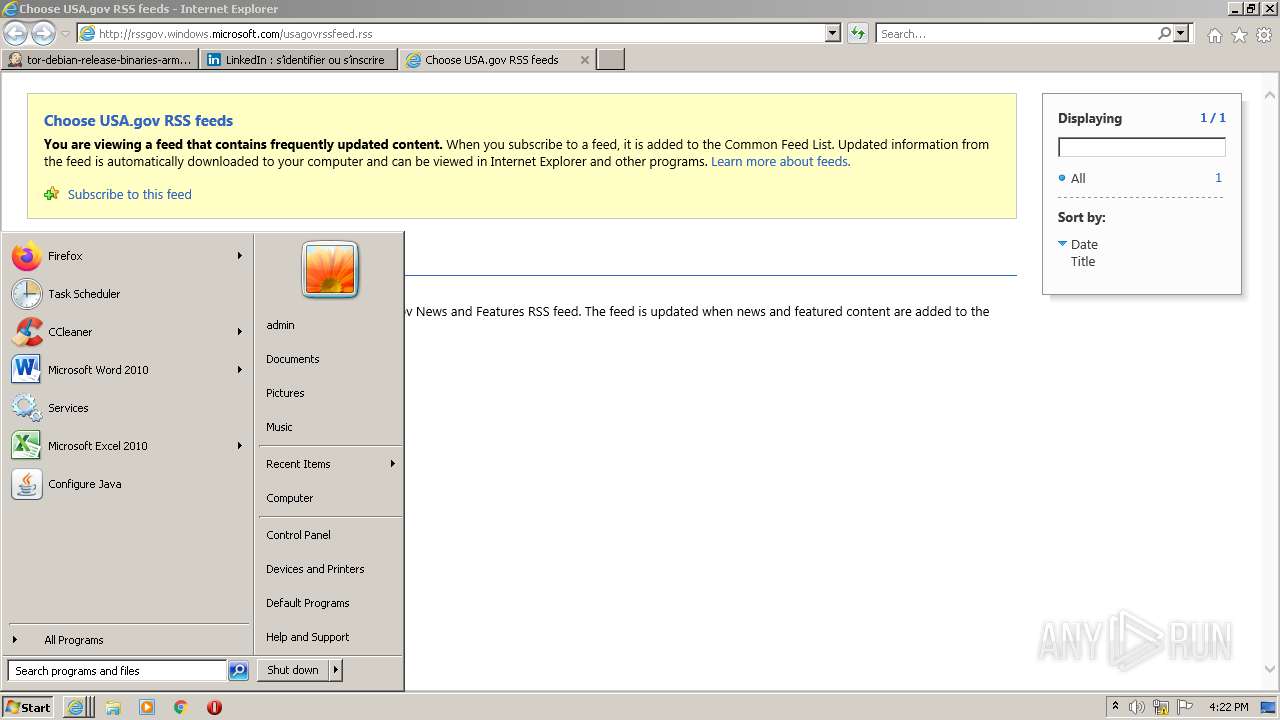
Task: Click the Shut down button
Action: tap(293, 670)
